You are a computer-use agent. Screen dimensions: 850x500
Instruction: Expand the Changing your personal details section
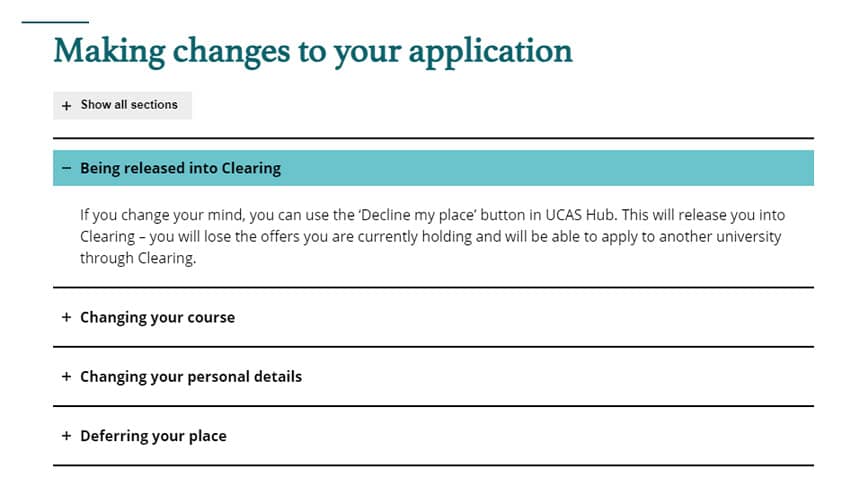click(433, 376)
